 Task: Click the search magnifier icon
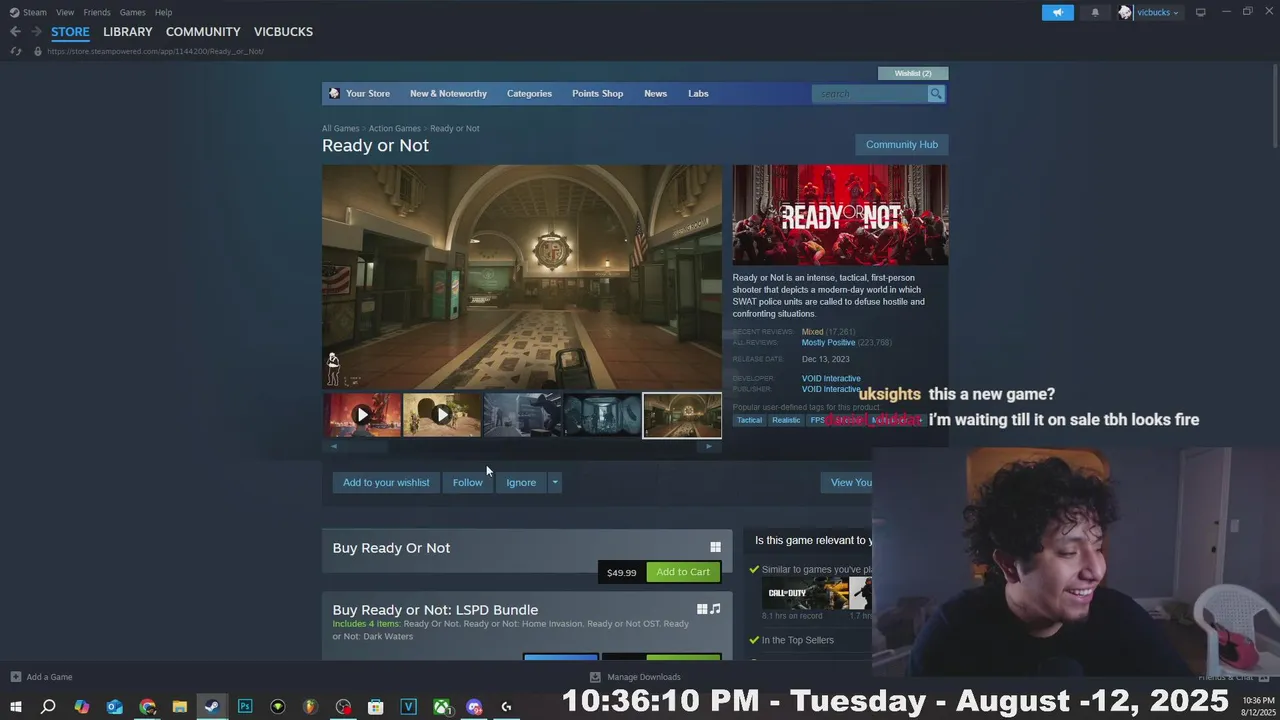pos(936,93)
